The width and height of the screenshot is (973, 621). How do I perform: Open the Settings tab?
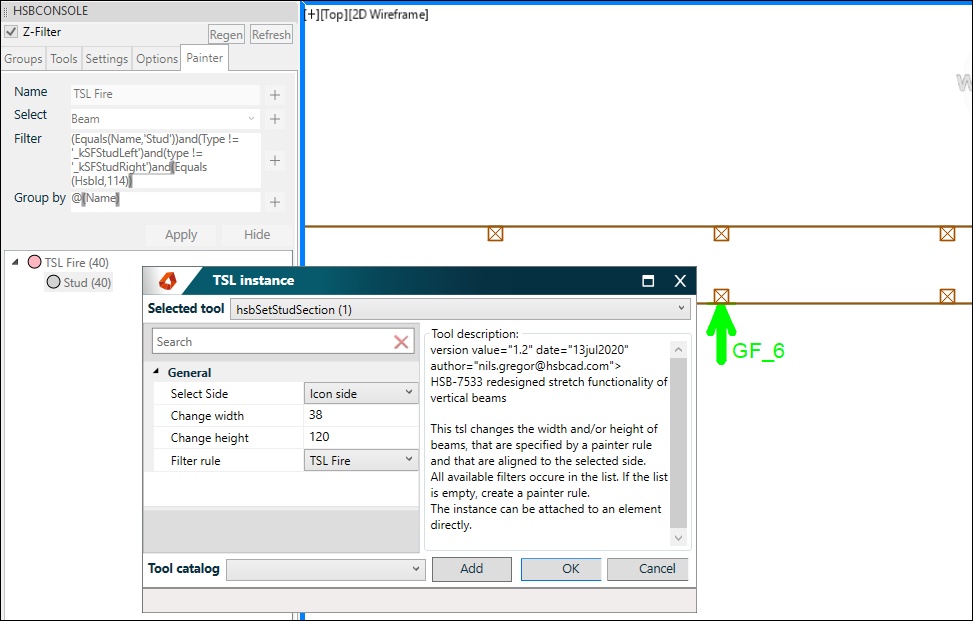106,59
